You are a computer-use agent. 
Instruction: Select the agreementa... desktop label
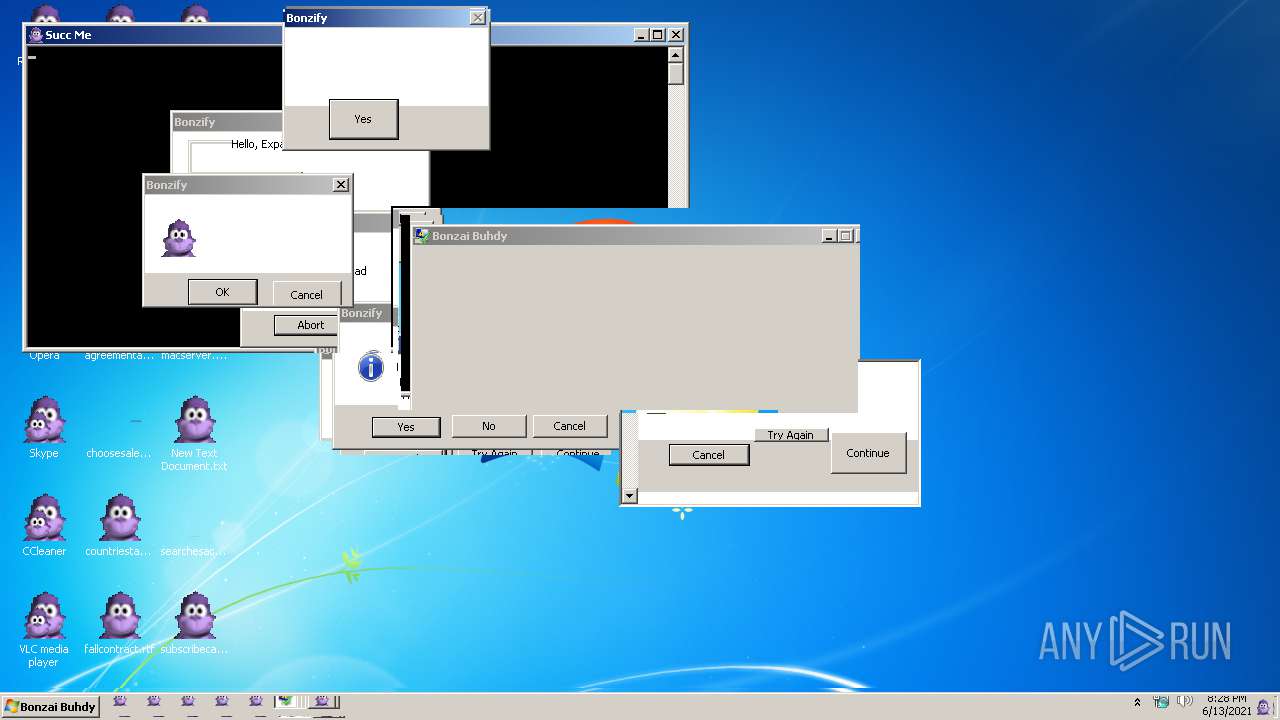coord(119,355)
